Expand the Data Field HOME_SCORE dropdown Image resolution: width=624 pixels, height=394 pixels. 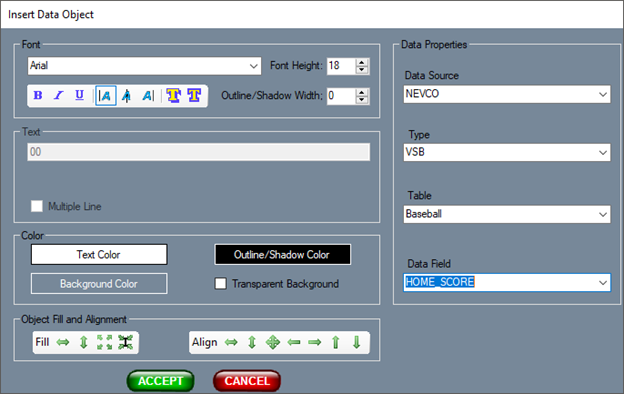tap(603, 283)
